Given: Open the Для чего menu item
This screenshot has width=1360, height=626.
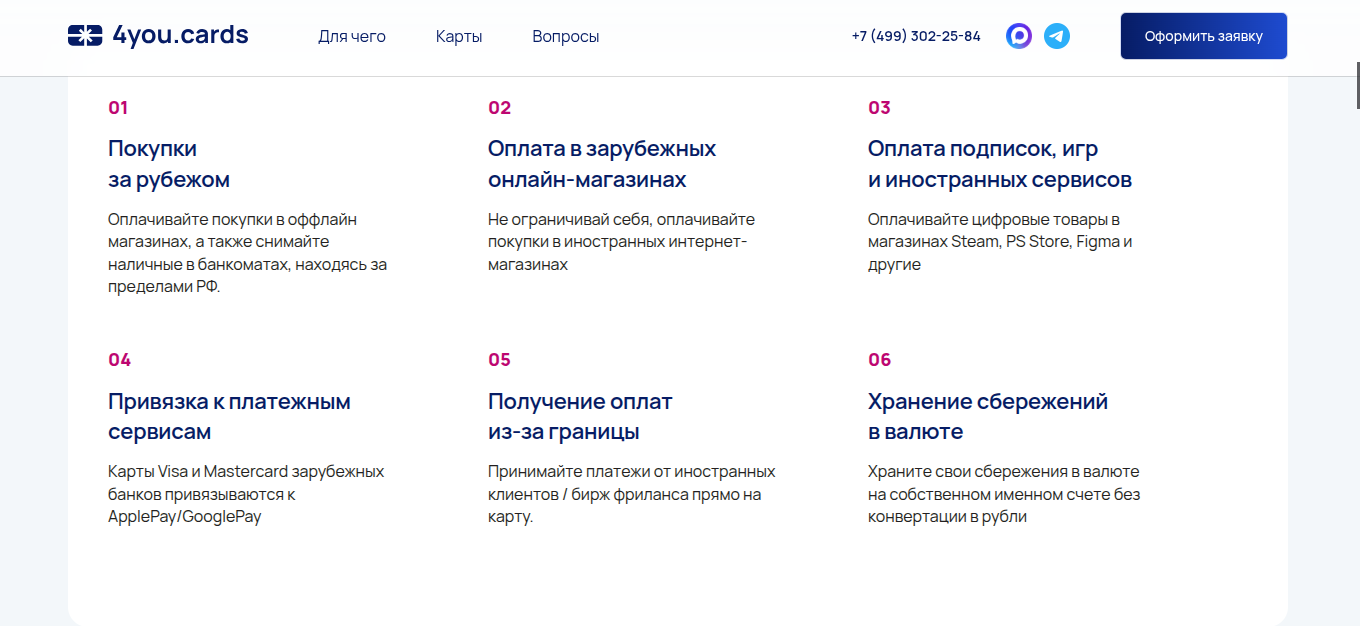Looking at the screenshot, I should tap(351, 36).
